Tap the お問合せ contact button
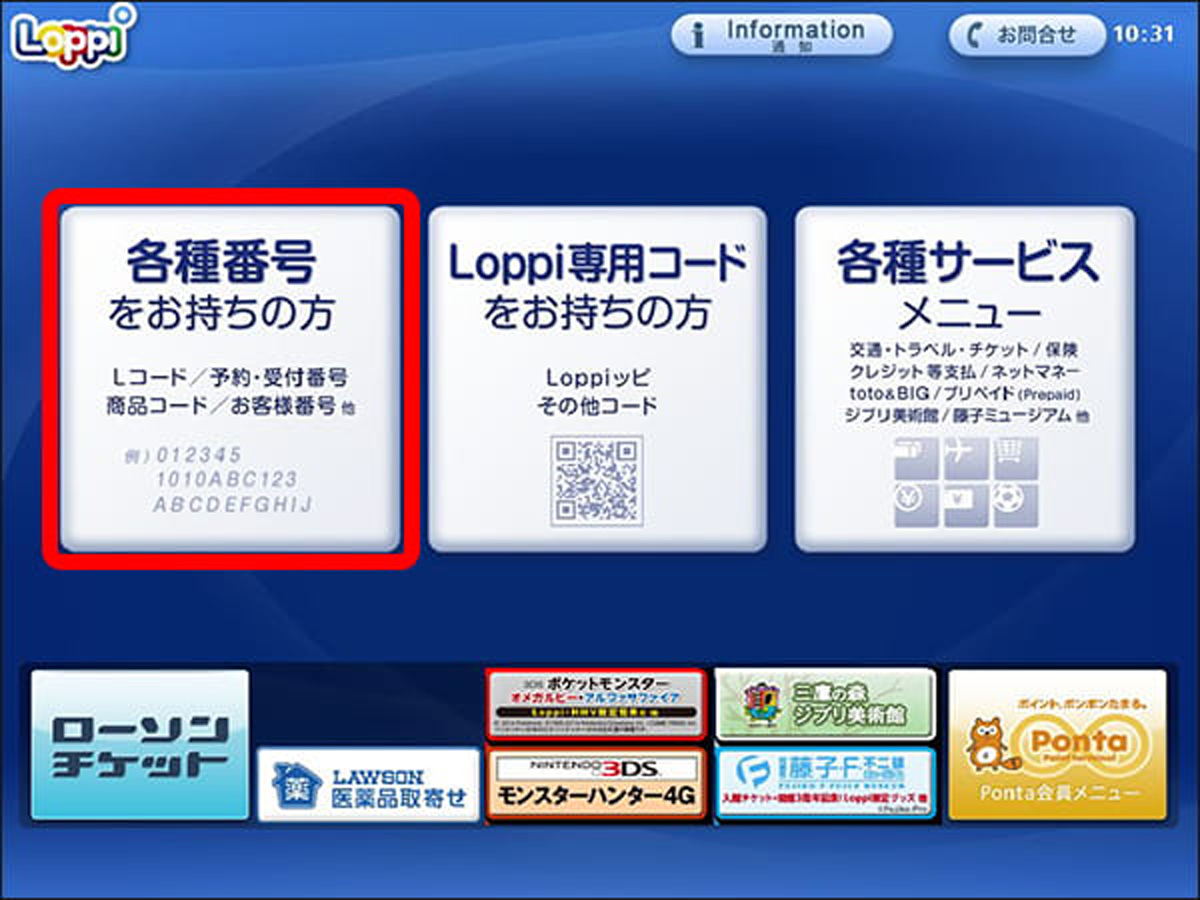Screen dimensions: 1200x900 (x=1027, y=34)
